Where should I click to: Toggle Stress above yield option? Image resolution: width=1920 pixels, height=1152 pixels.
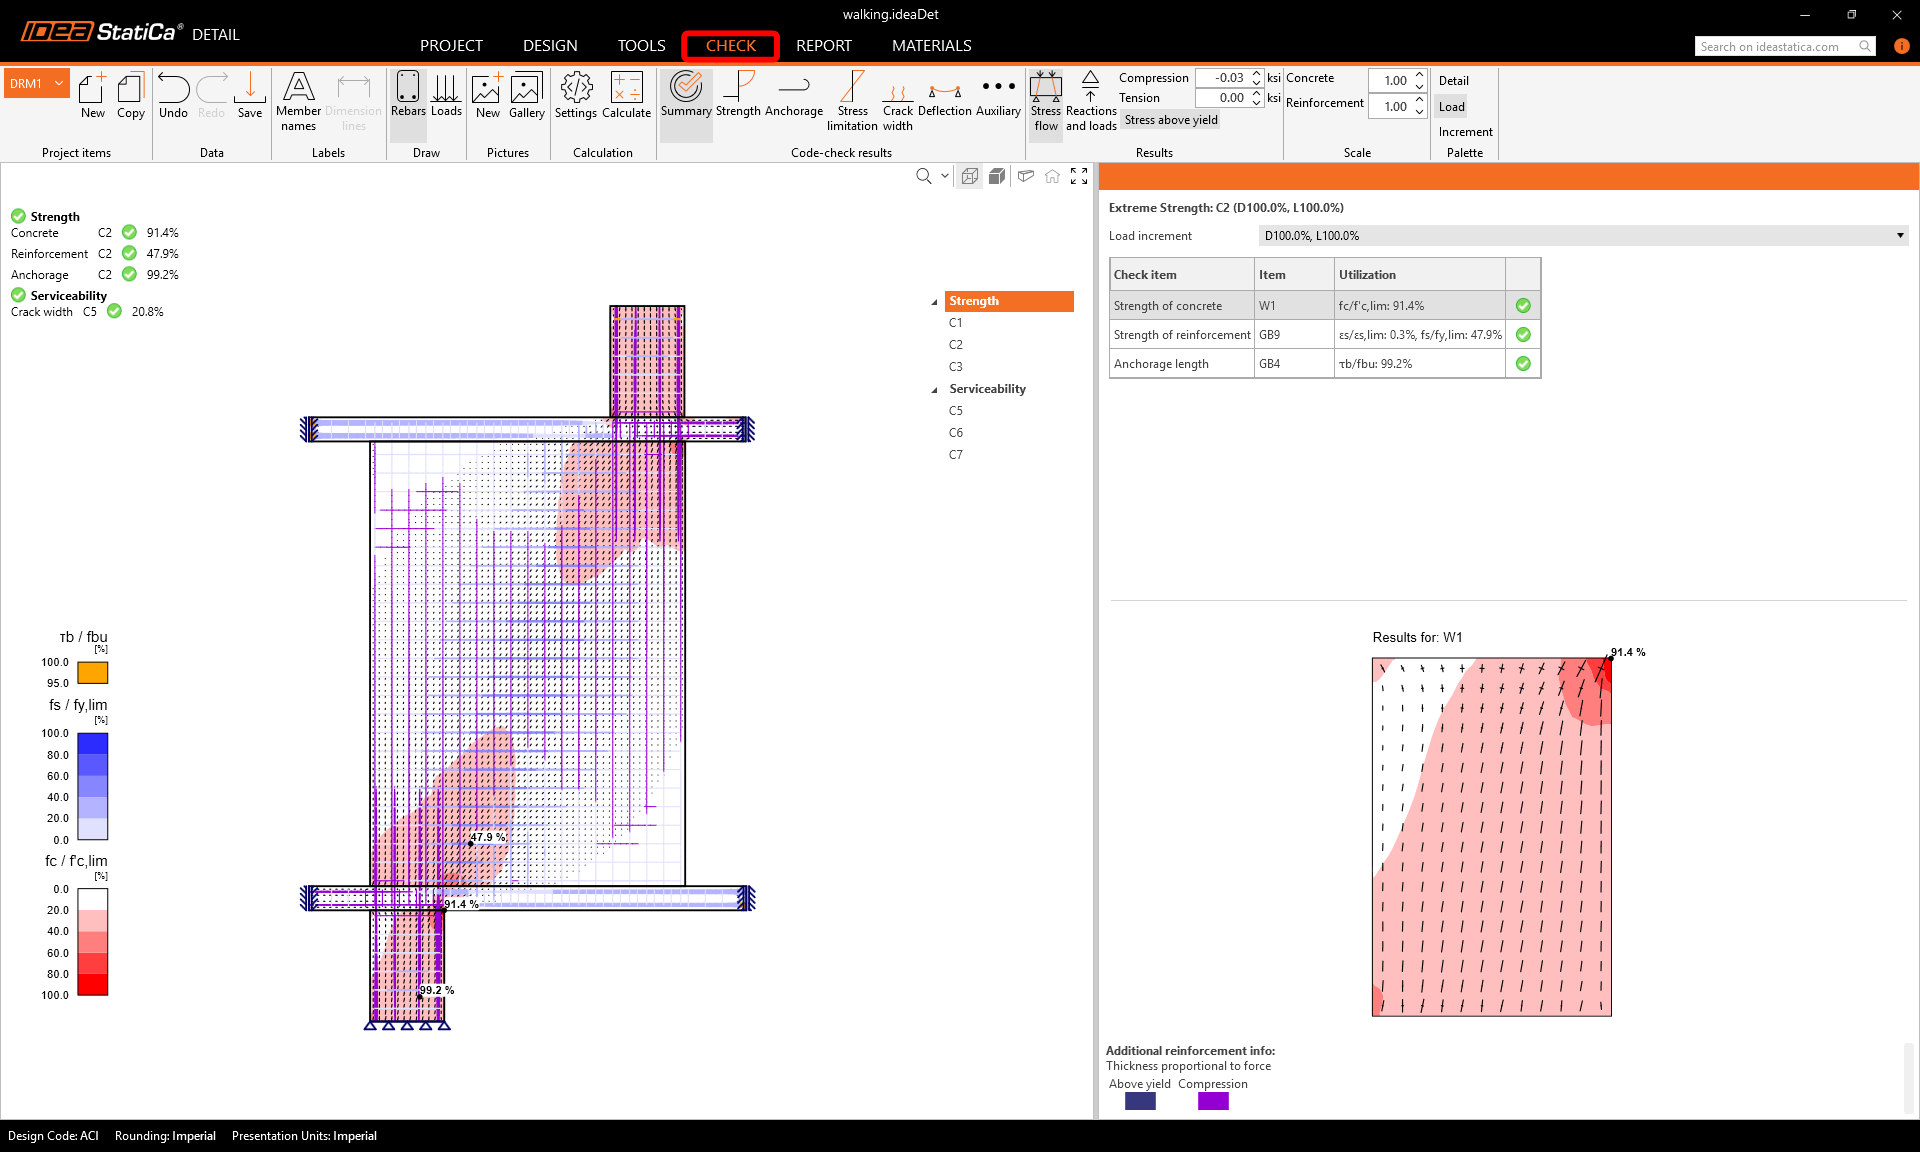1171,120
